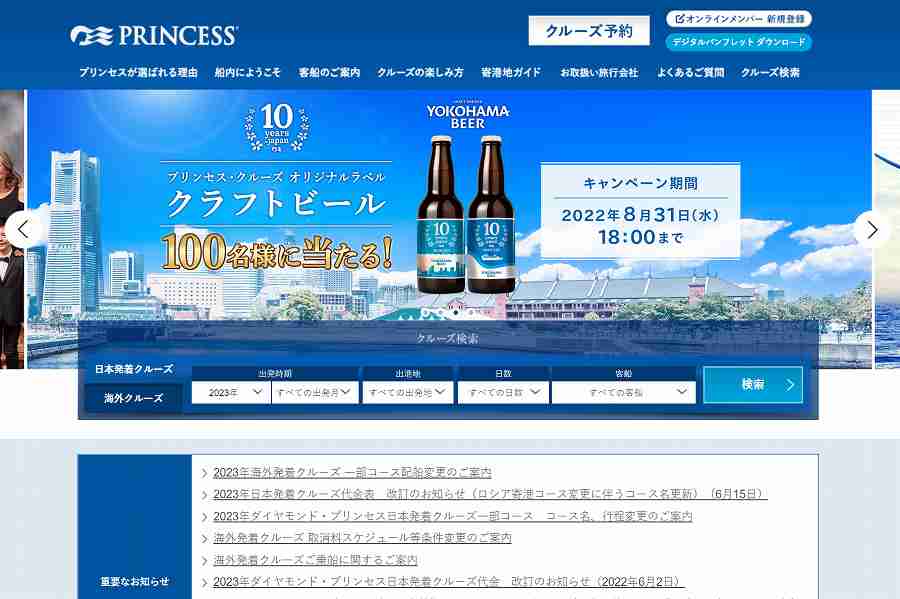
Task: Click the Princess logo
Action: pos(153,36)
